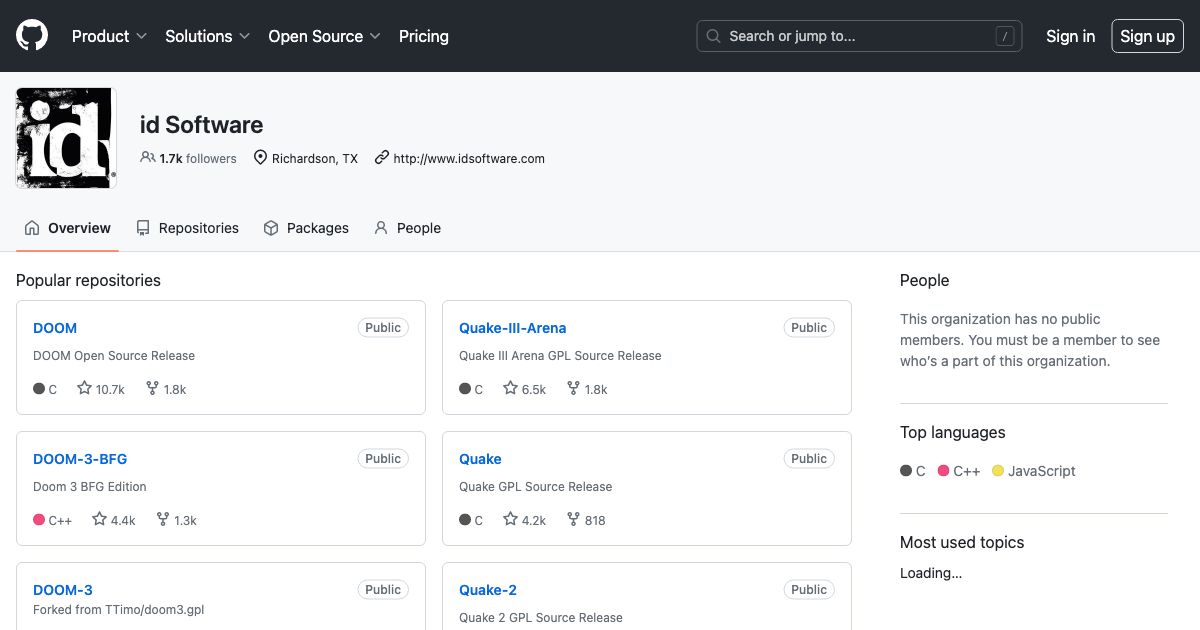This screenshot has width=1200, height=630.
Task: Select the Repositories tab book icon
Action: (142, 228)
